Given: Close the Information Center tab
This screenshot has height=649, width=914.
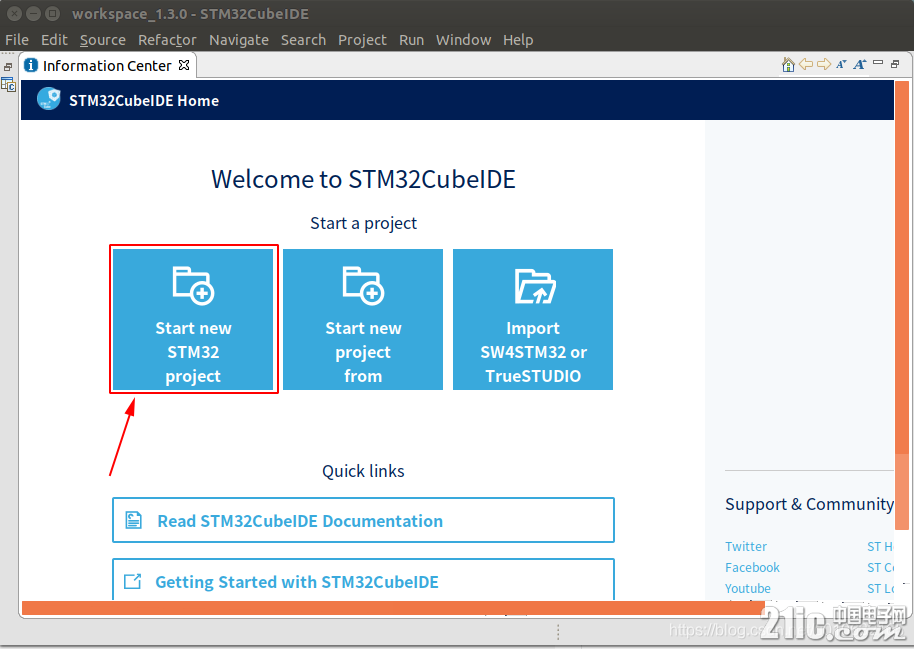Looking at the screenshot, I should (184, 65).
